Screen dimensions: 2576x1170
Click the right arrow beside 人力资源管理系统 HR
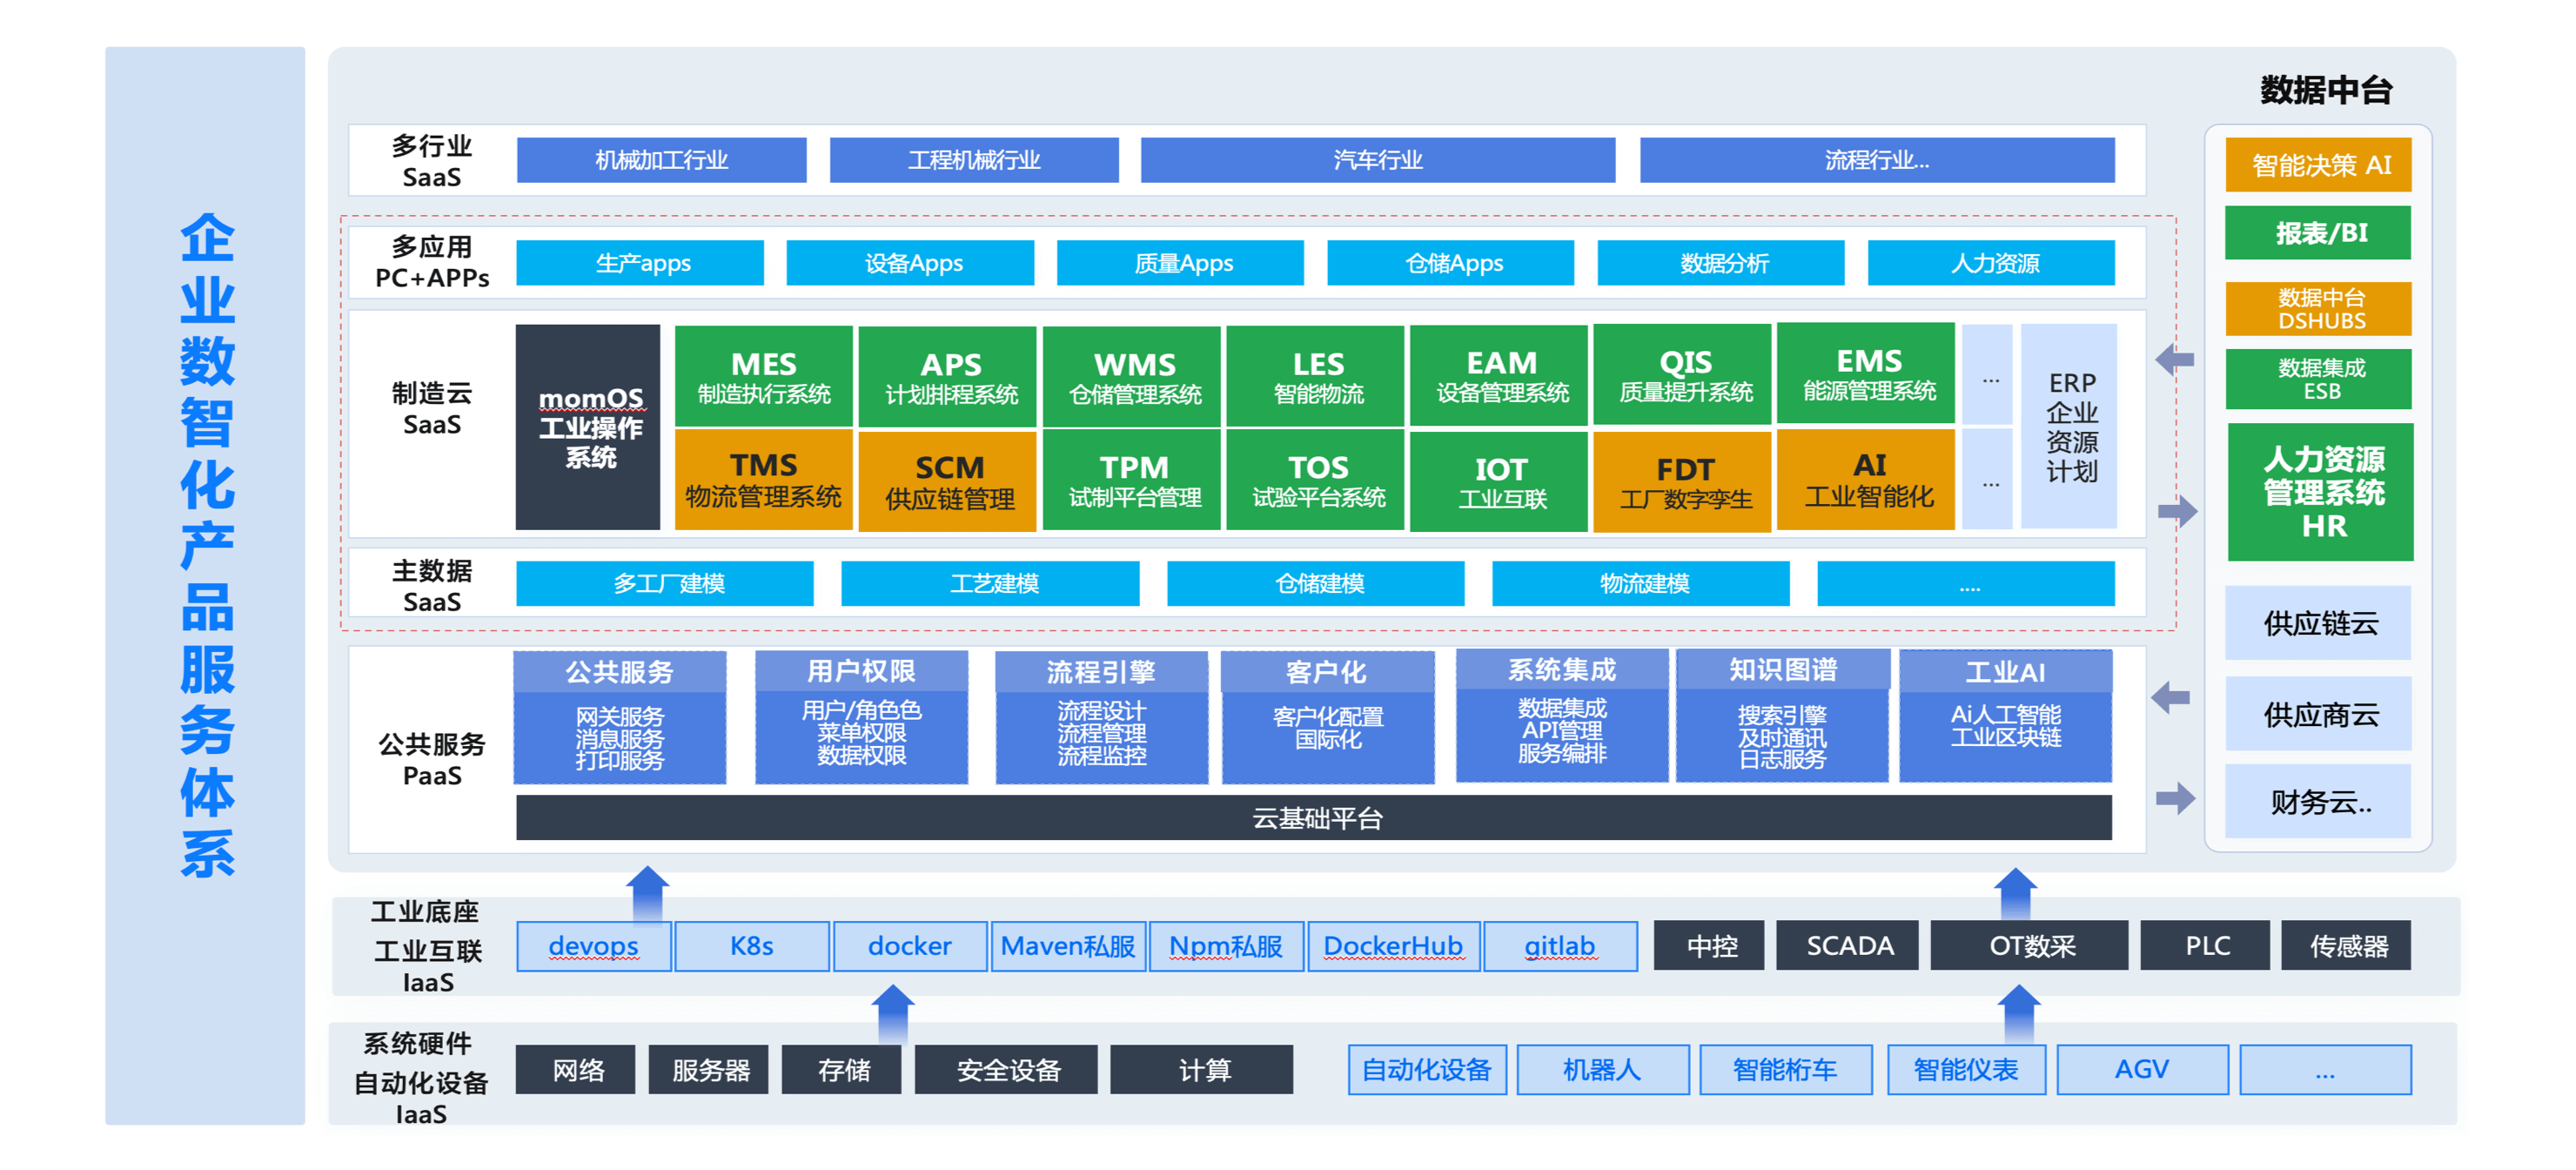[x=2177, y=512]
